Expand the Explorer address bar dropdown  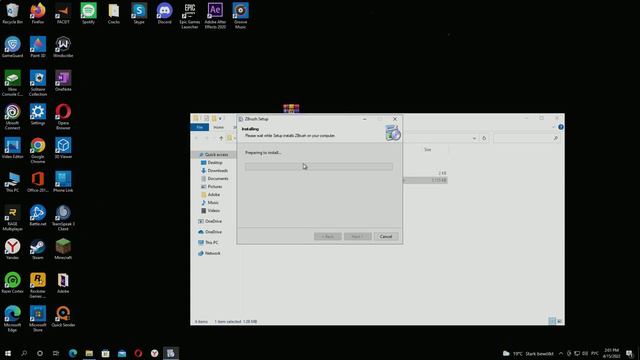tap(474, 138)
